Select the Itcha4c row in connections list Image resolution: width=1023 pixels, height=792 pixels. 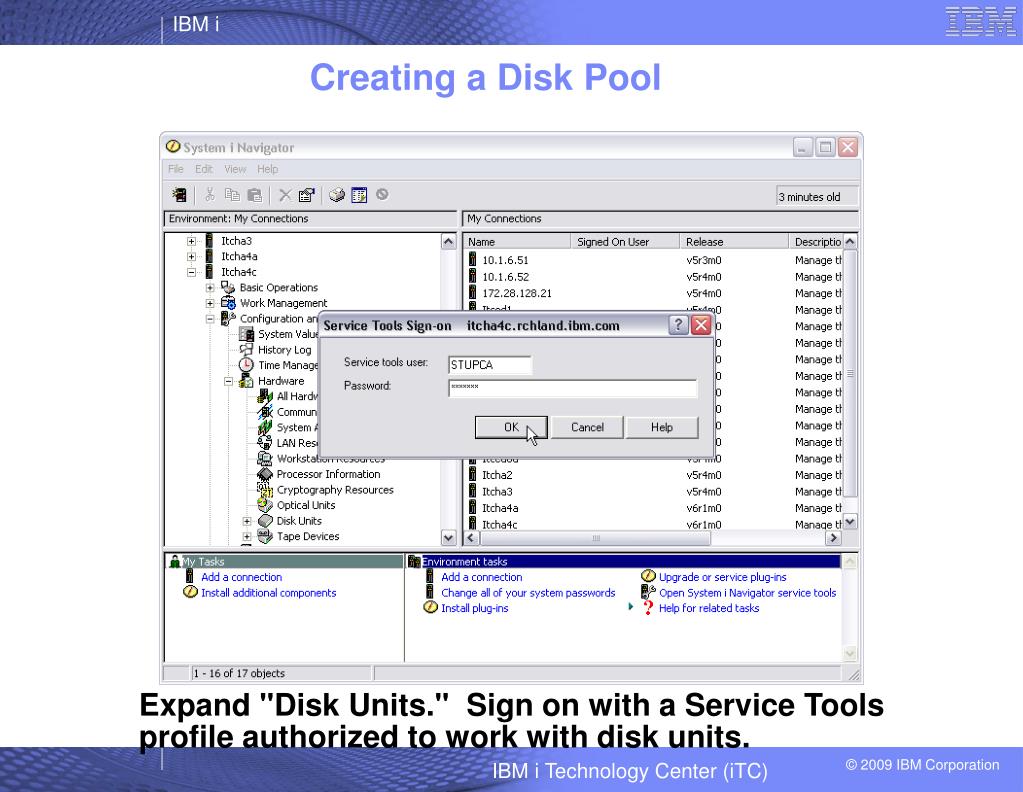[654, 525]
